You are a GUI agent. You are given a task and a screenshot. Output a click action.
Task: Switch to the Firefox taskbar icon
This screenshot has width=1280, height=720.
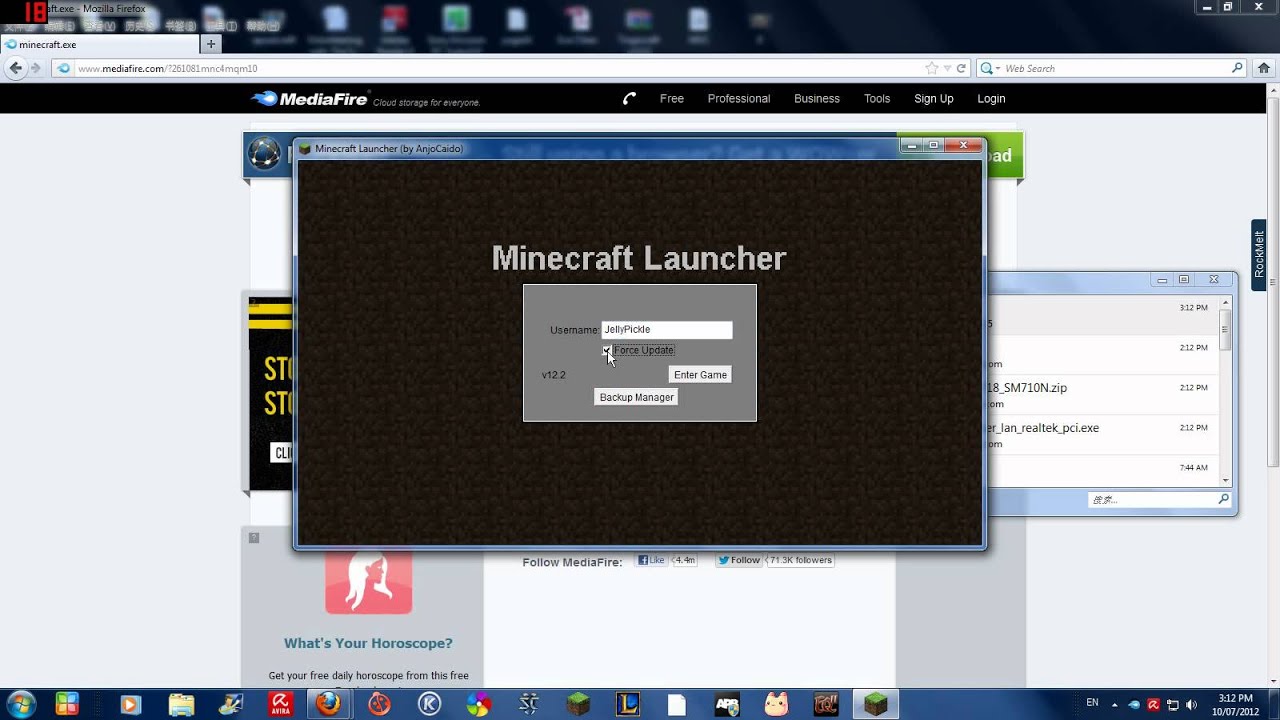[328, 704]
